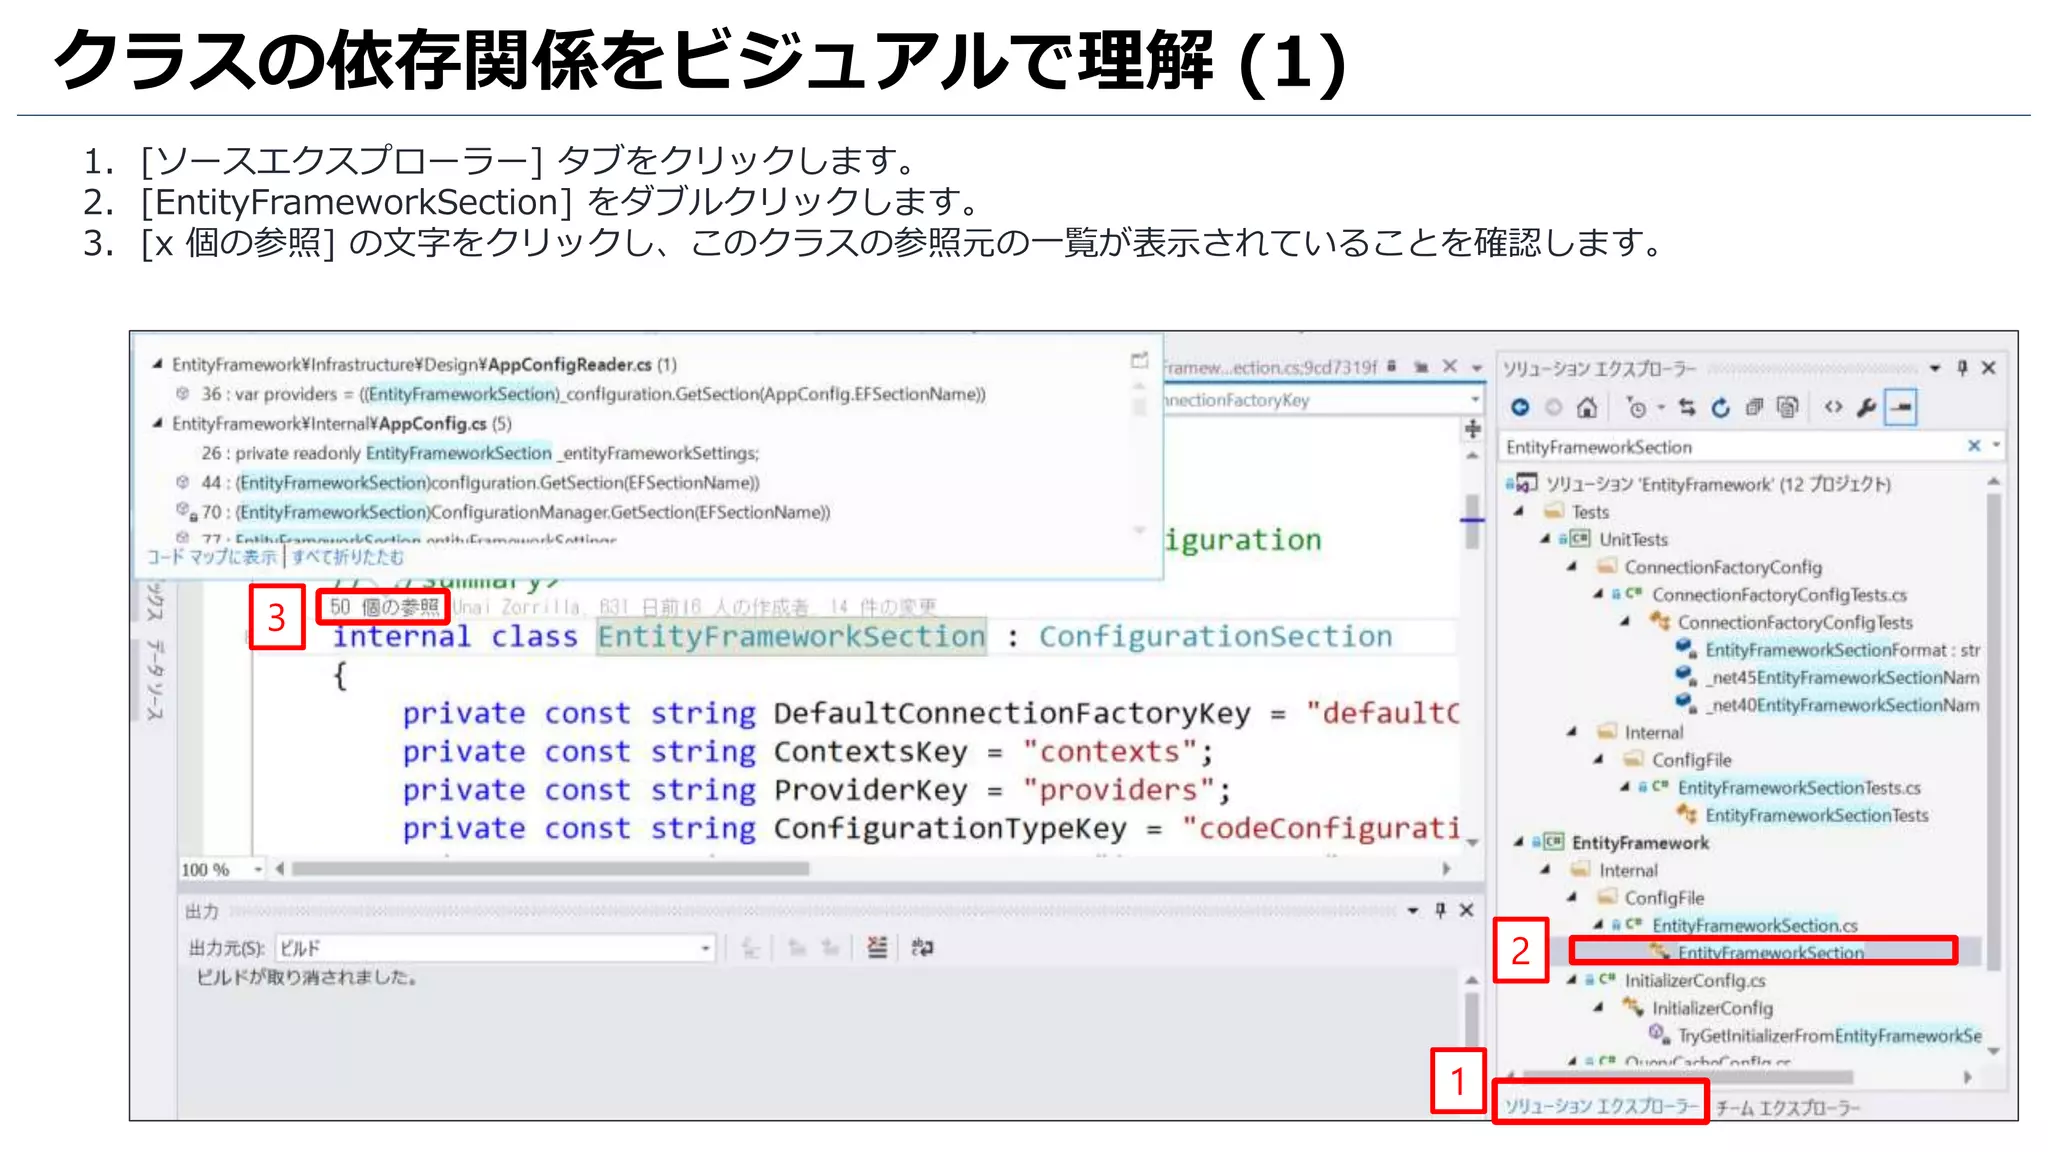The width and height of the screenshot is (2048, 1152).
Task: Collapse the ConnectionFactoryConfig folder
Action: pos(1572,567)
